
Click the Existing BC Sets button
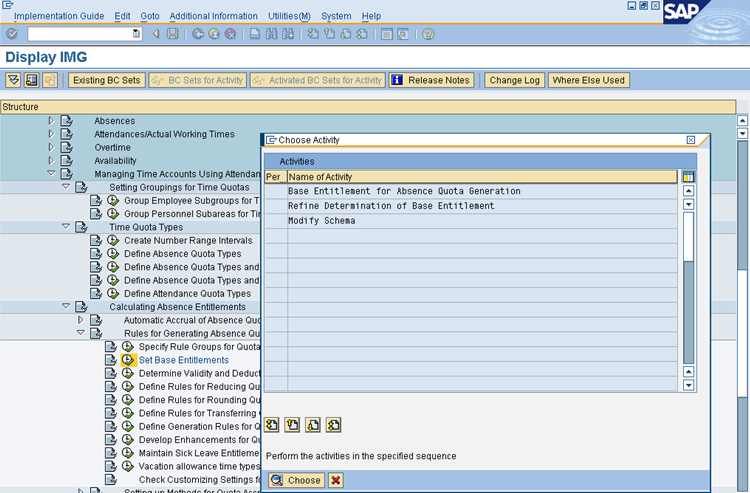coord(107,80)
